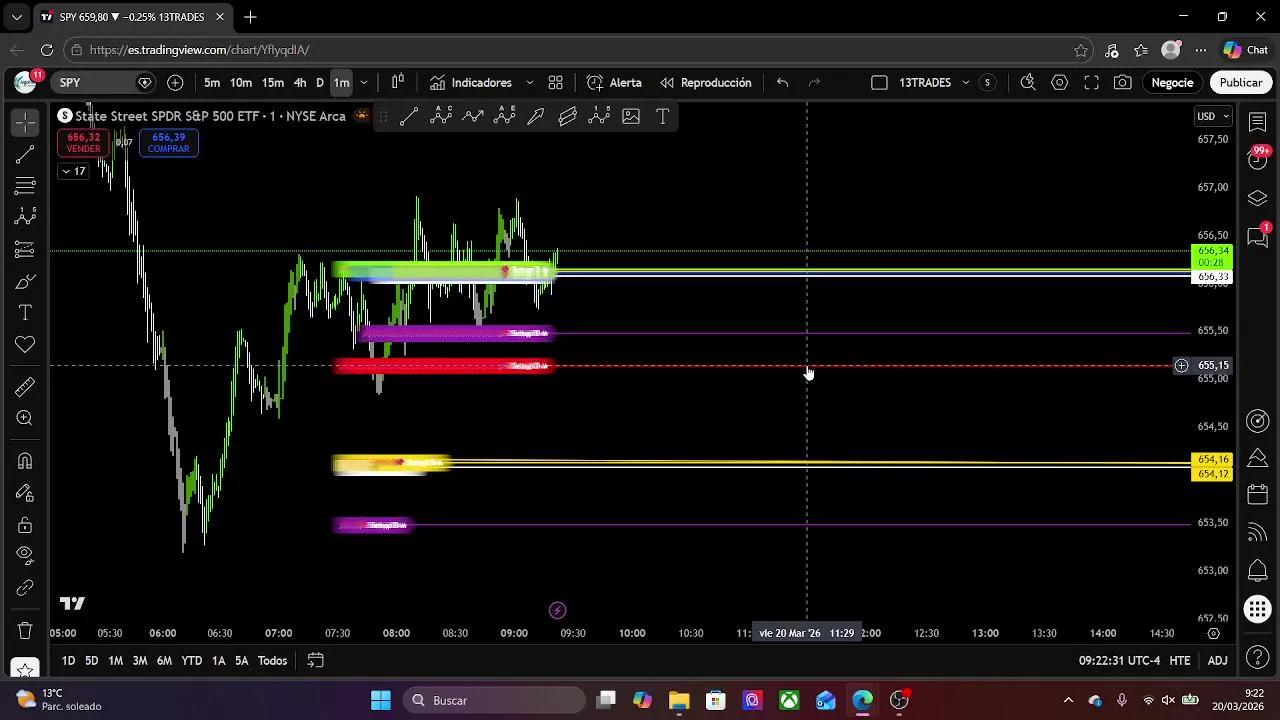
Task: Open the watchlist panel icon
Action: (1258, 121)
